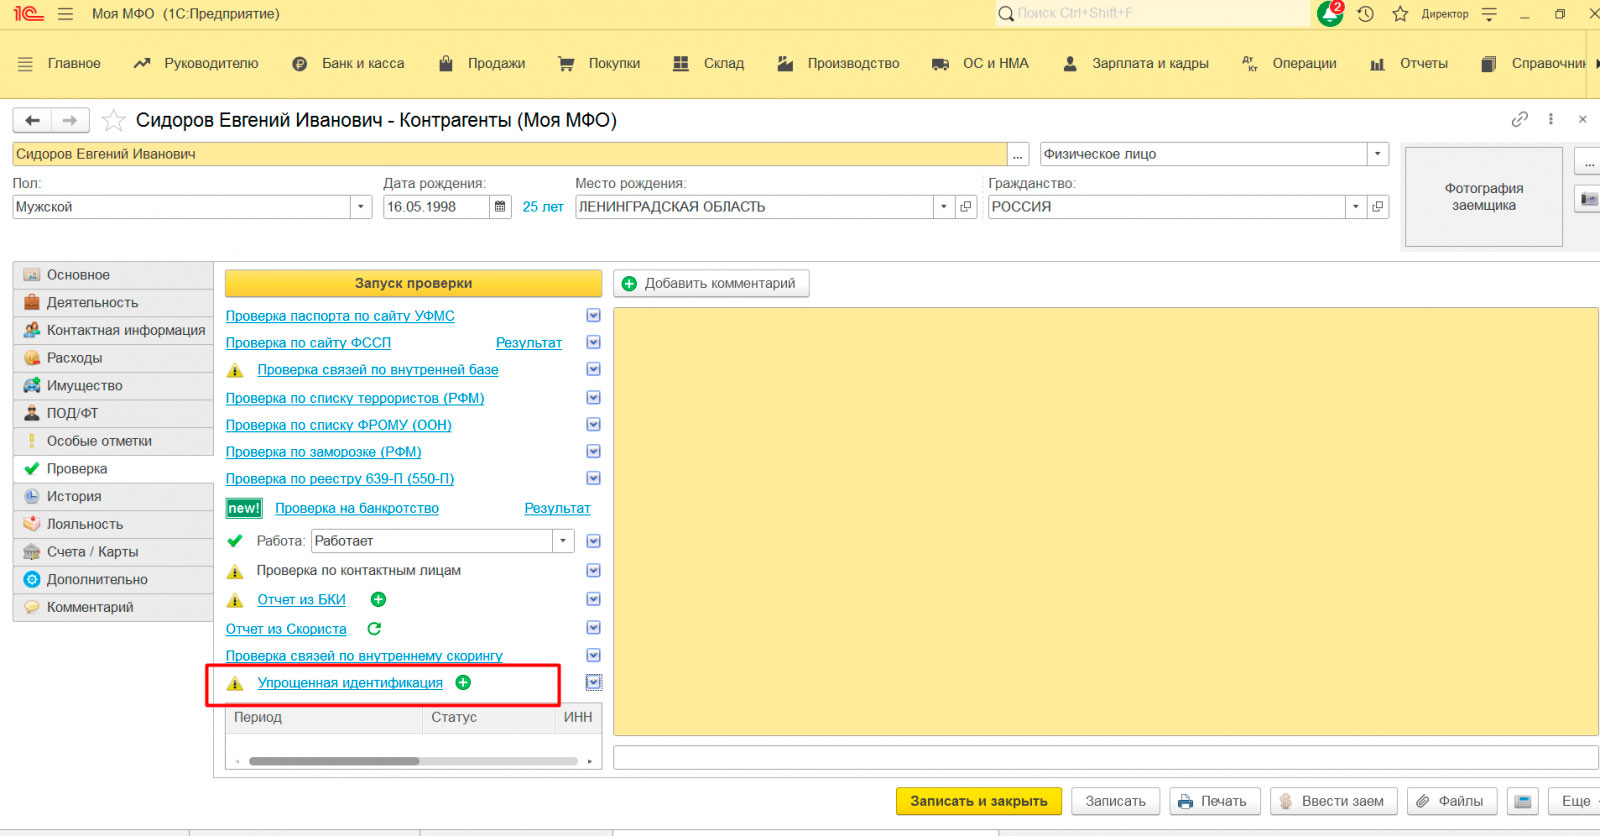Image resolution: width=1600 pixels, height=836 pixels.
Task: Open the Банк и касса section
Action: pos(363,63)
